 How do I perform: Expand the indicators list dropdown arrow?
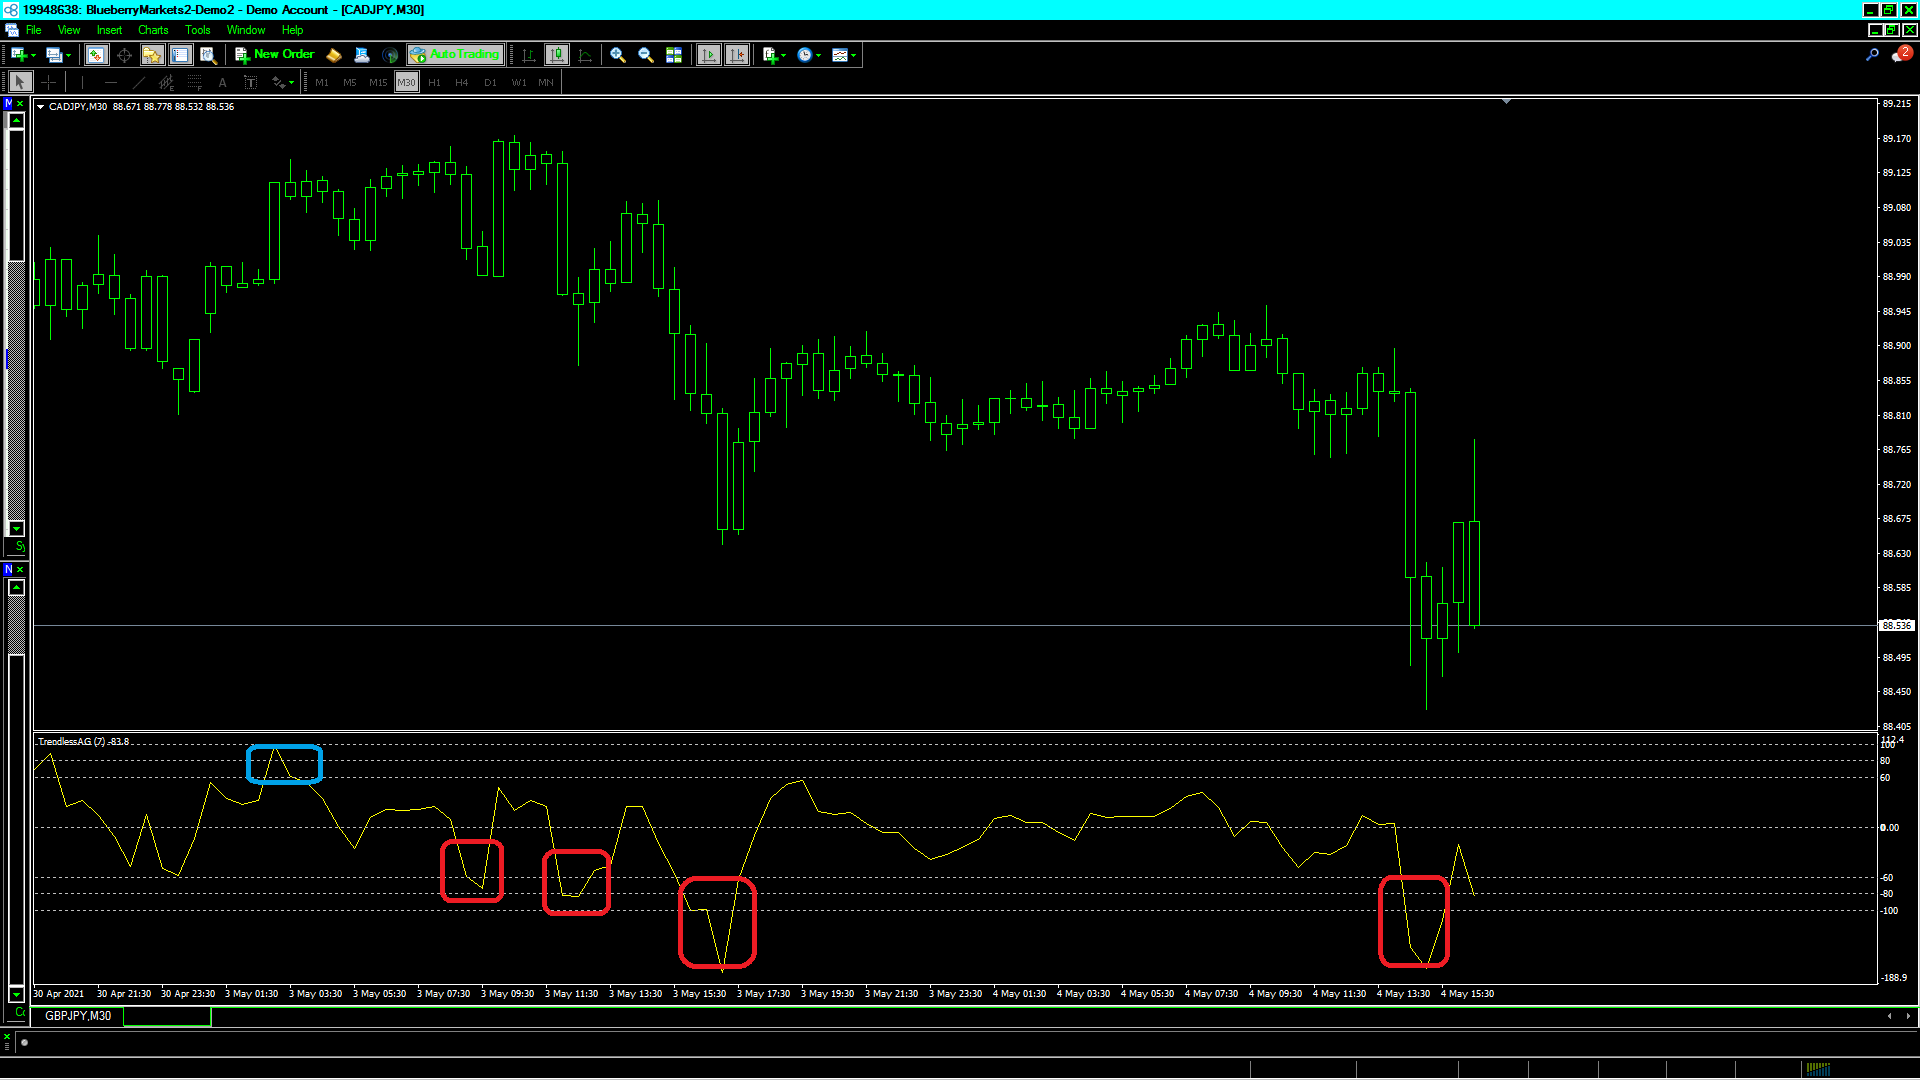point(783,56)
